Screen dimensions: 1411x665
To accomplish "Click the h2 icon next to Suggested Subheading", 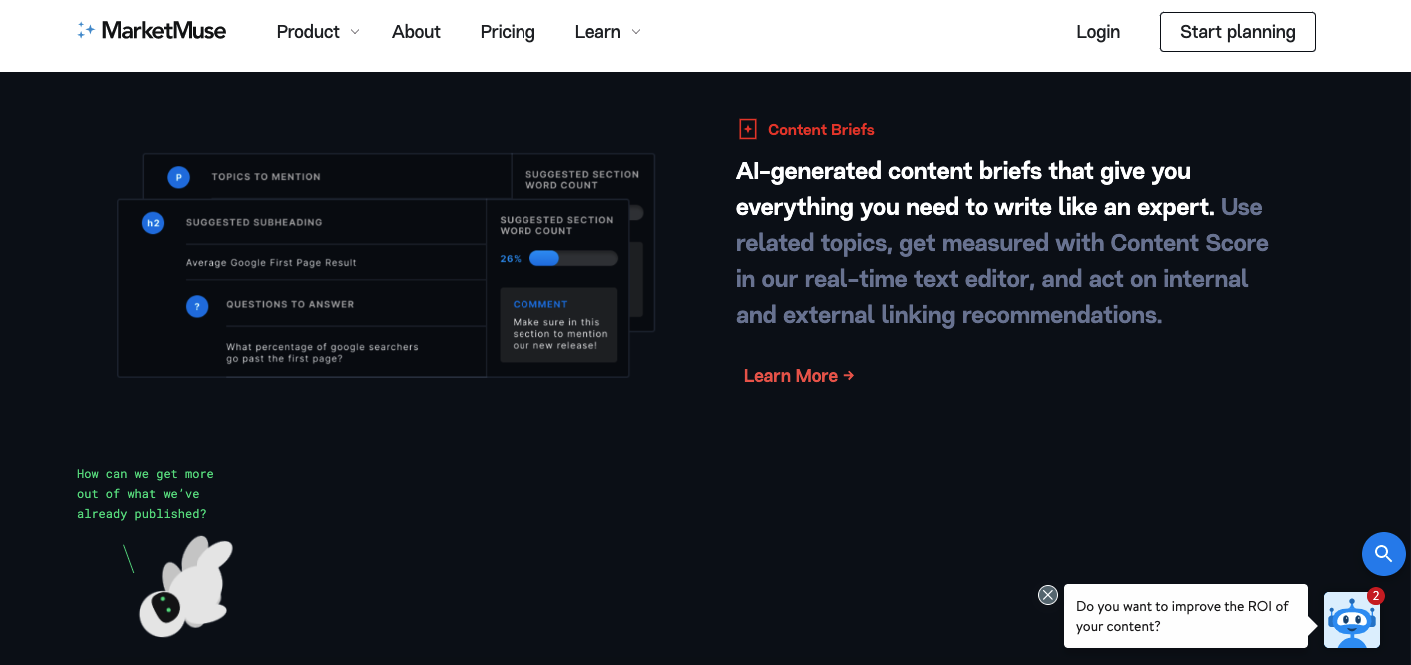I will point(152,222).
